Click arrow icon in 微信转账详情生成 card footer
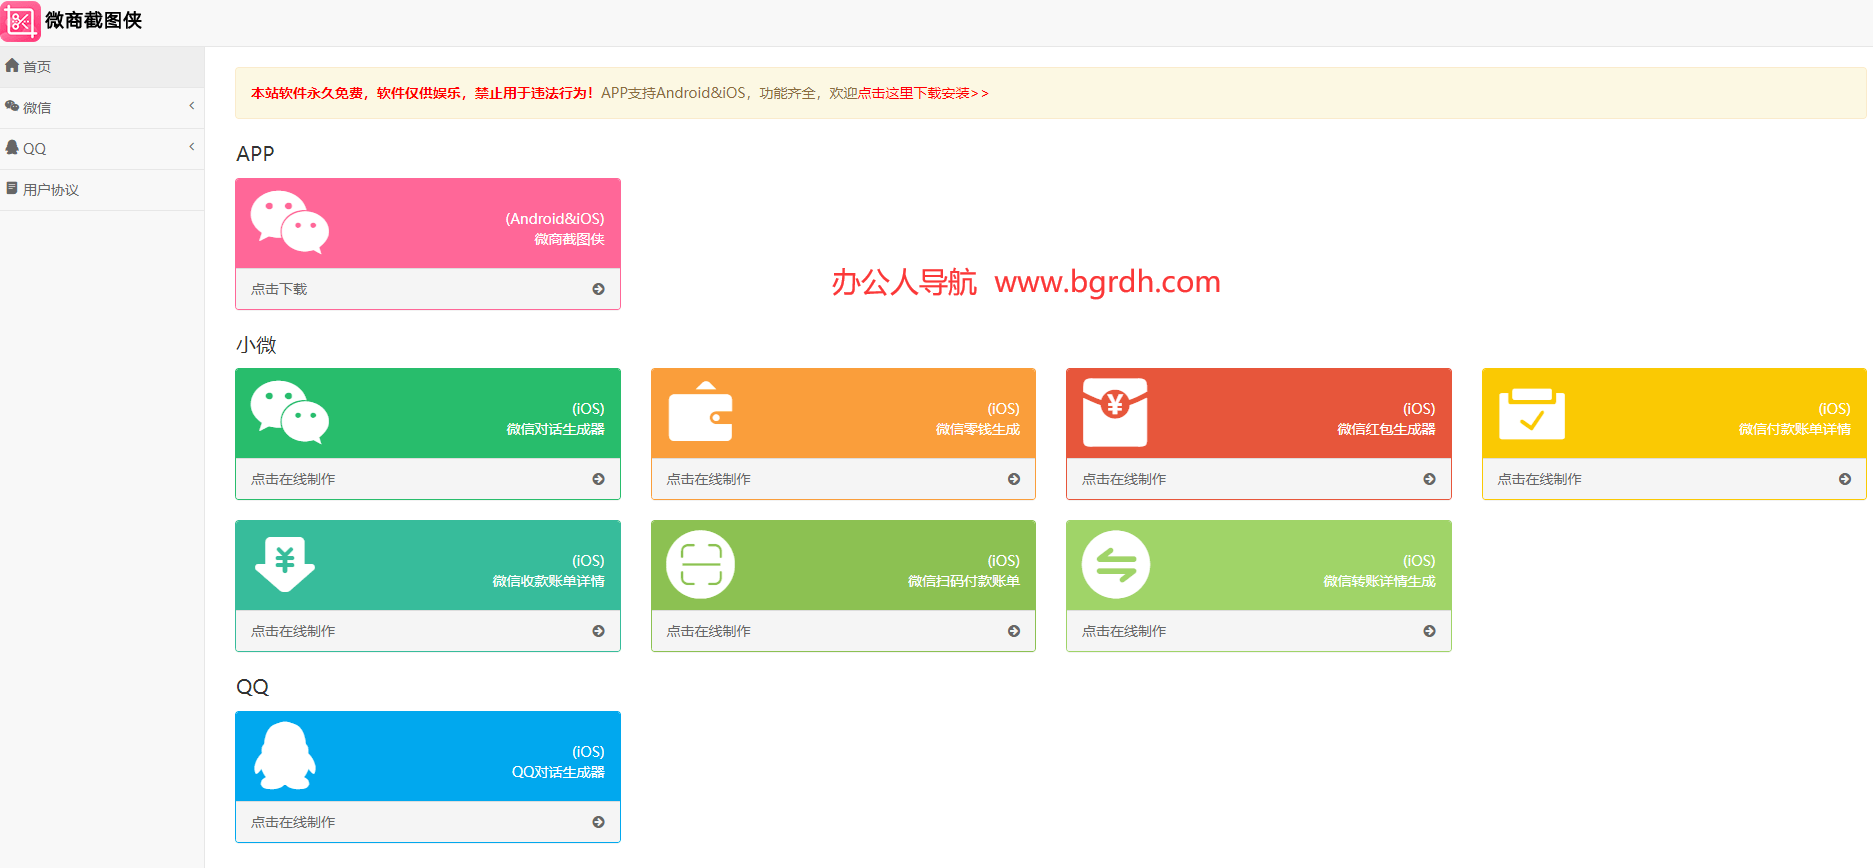The height and width of the screenshot is (868, 1873). pos(1429,631)
